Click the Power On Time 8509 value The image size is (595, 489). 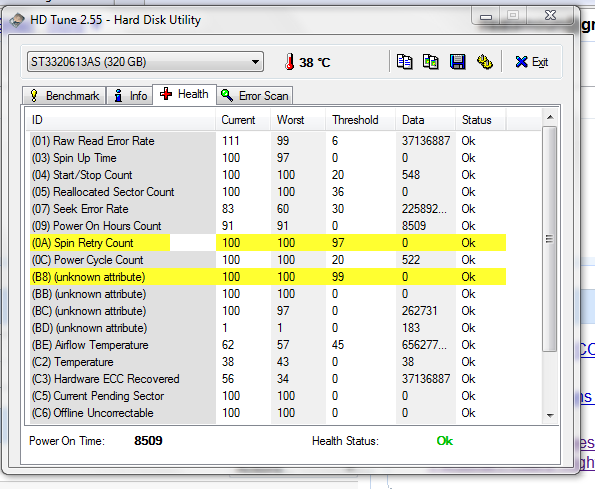[148, 441]
